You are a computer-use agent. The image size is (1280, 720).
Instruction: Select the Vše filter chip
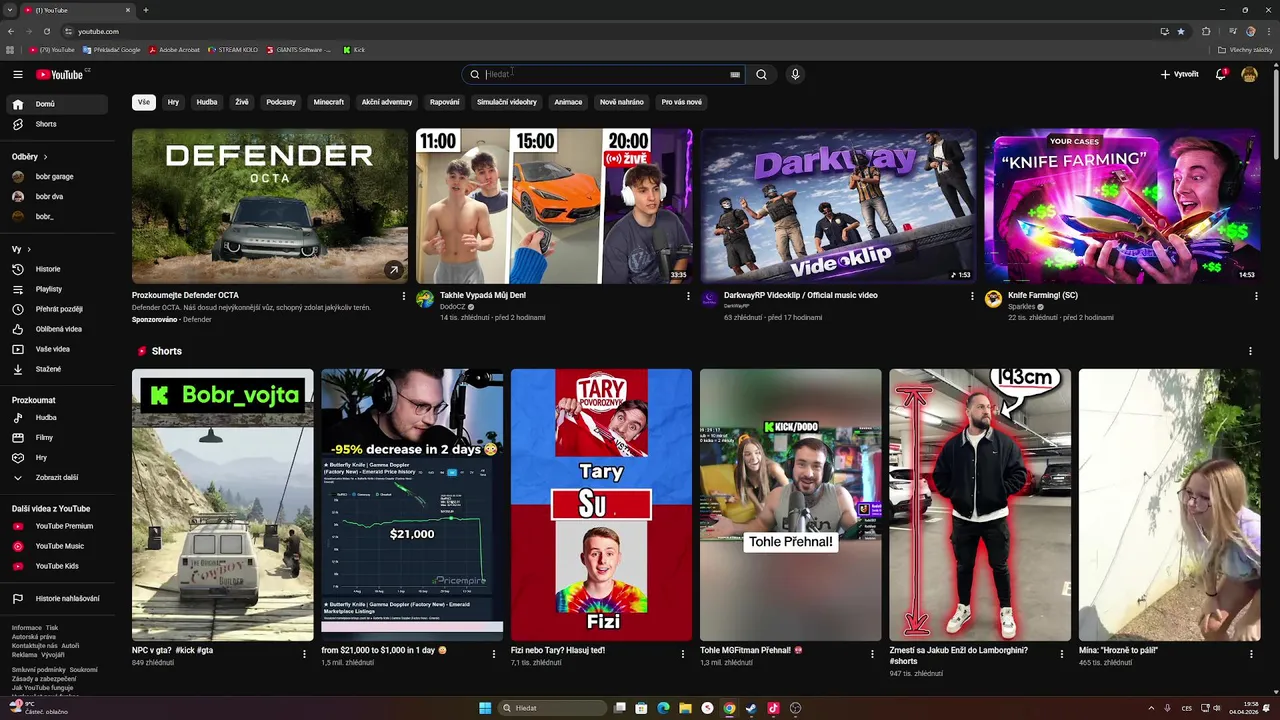pyautogui.click(x=144, y=102)
